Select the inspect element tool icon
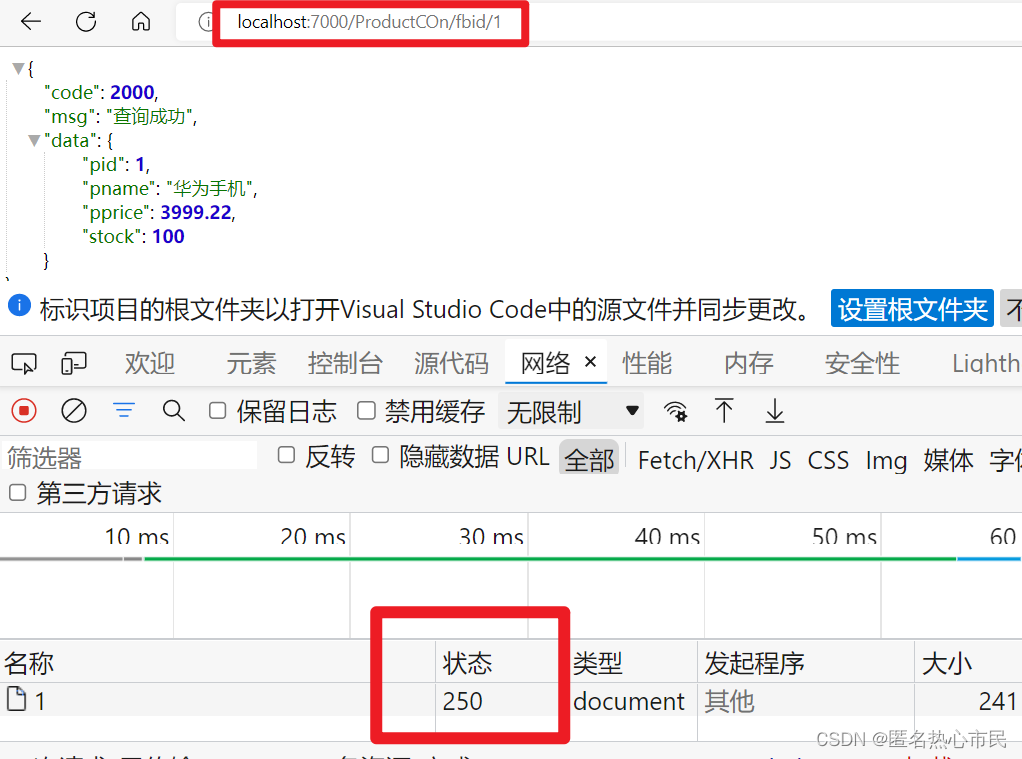The image size is (1022, 759). click(x=23, y=363)
